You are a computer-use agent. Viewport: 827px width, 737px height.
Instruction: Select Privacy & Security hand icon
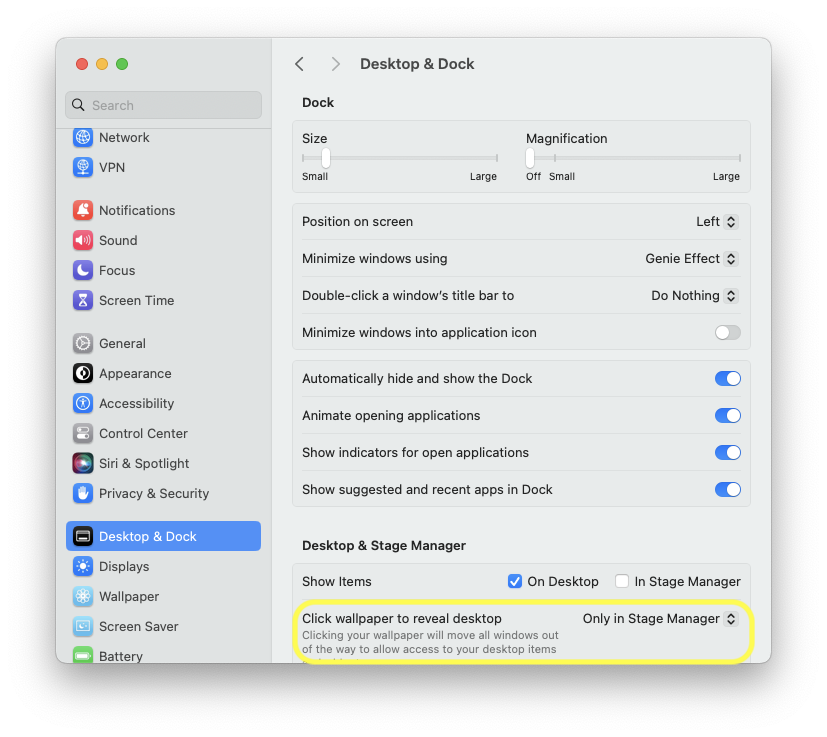point(83,494)
